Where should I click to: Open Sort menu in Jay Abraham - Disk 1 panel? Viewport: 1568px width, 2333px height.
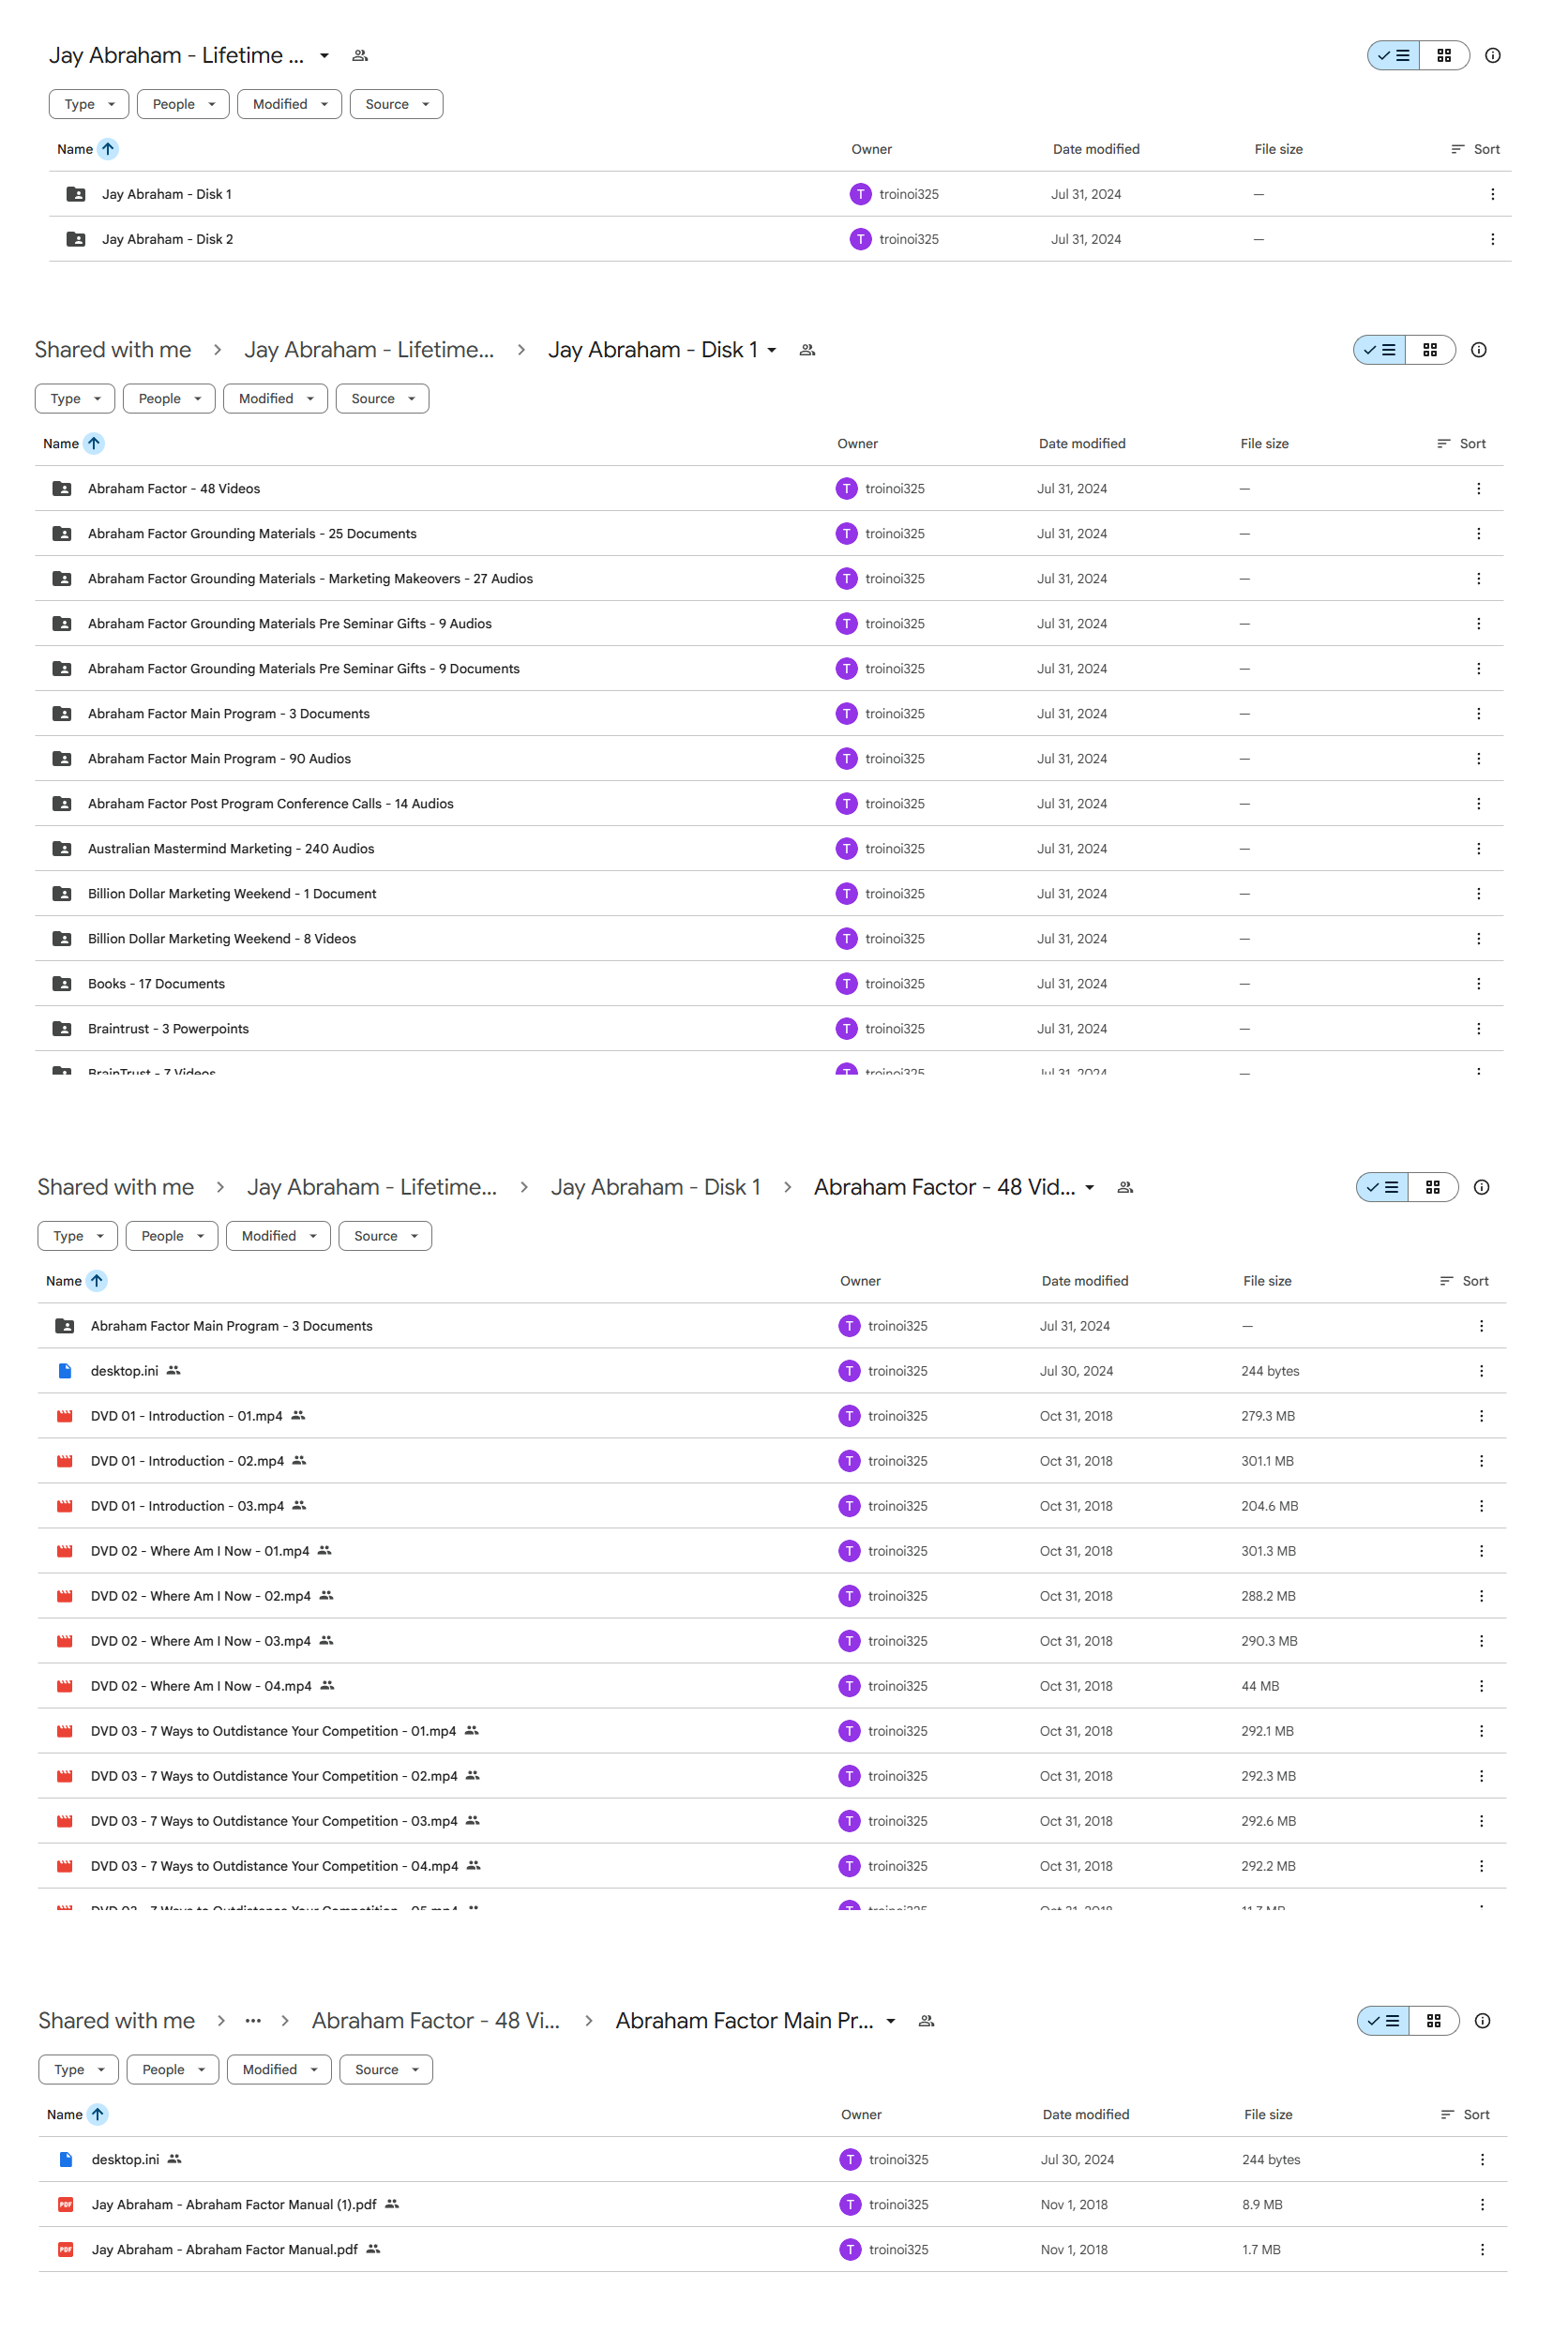pyautogui.click(x=1462, y=444)
